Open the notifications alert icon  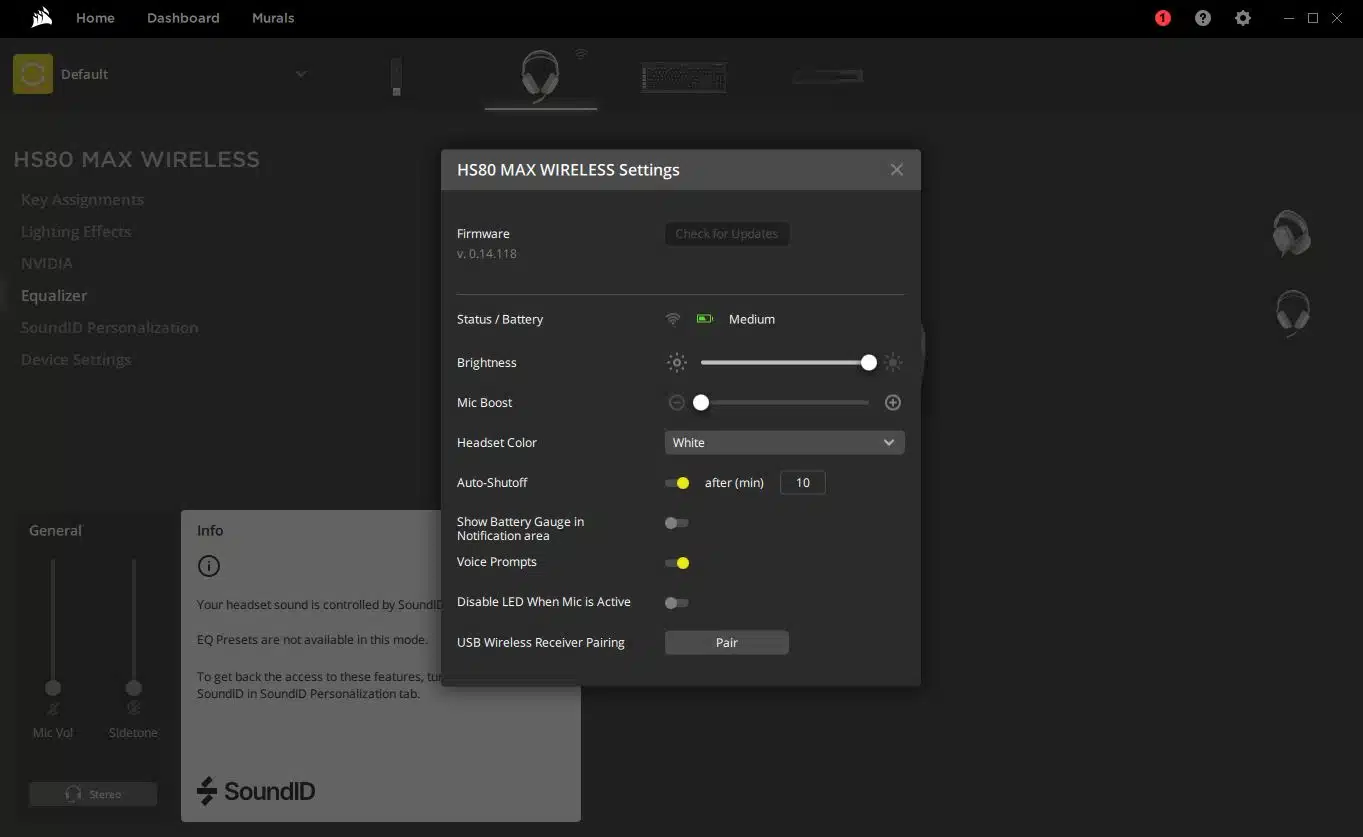pyautogui.click(x=1163, y=18)
